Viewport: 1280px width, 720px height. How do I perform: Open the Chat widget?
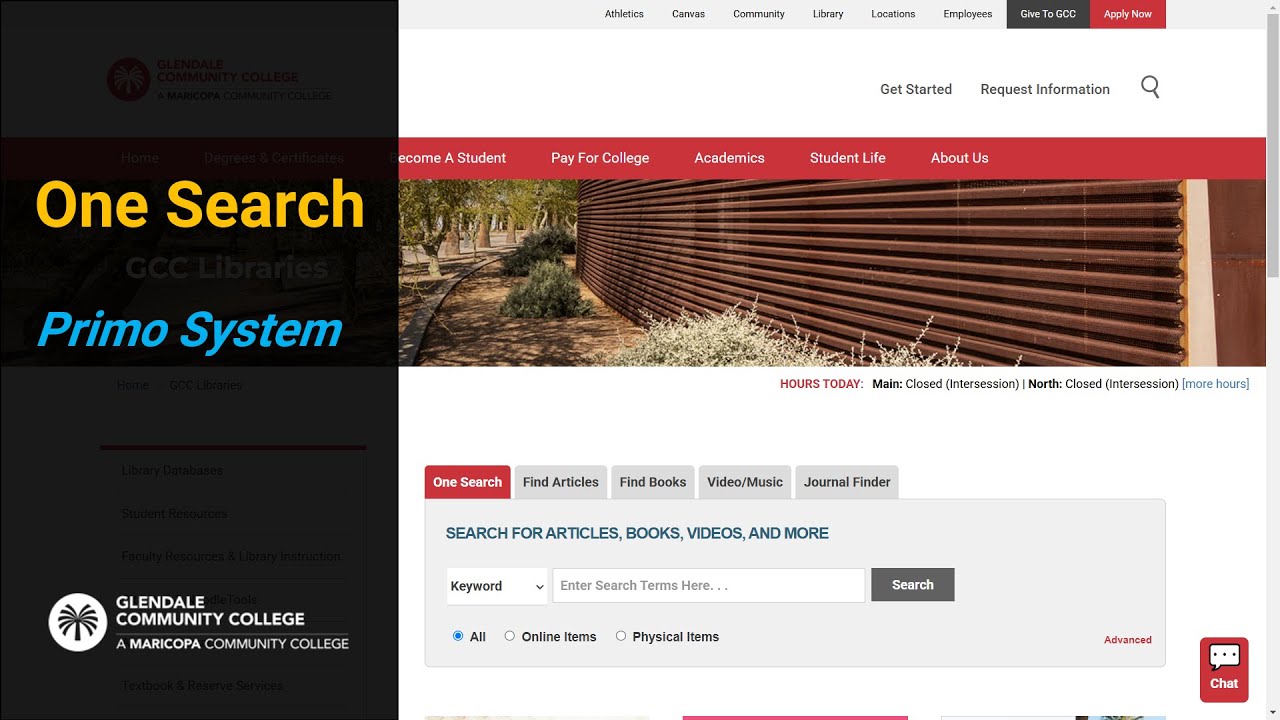(1224, 669)
